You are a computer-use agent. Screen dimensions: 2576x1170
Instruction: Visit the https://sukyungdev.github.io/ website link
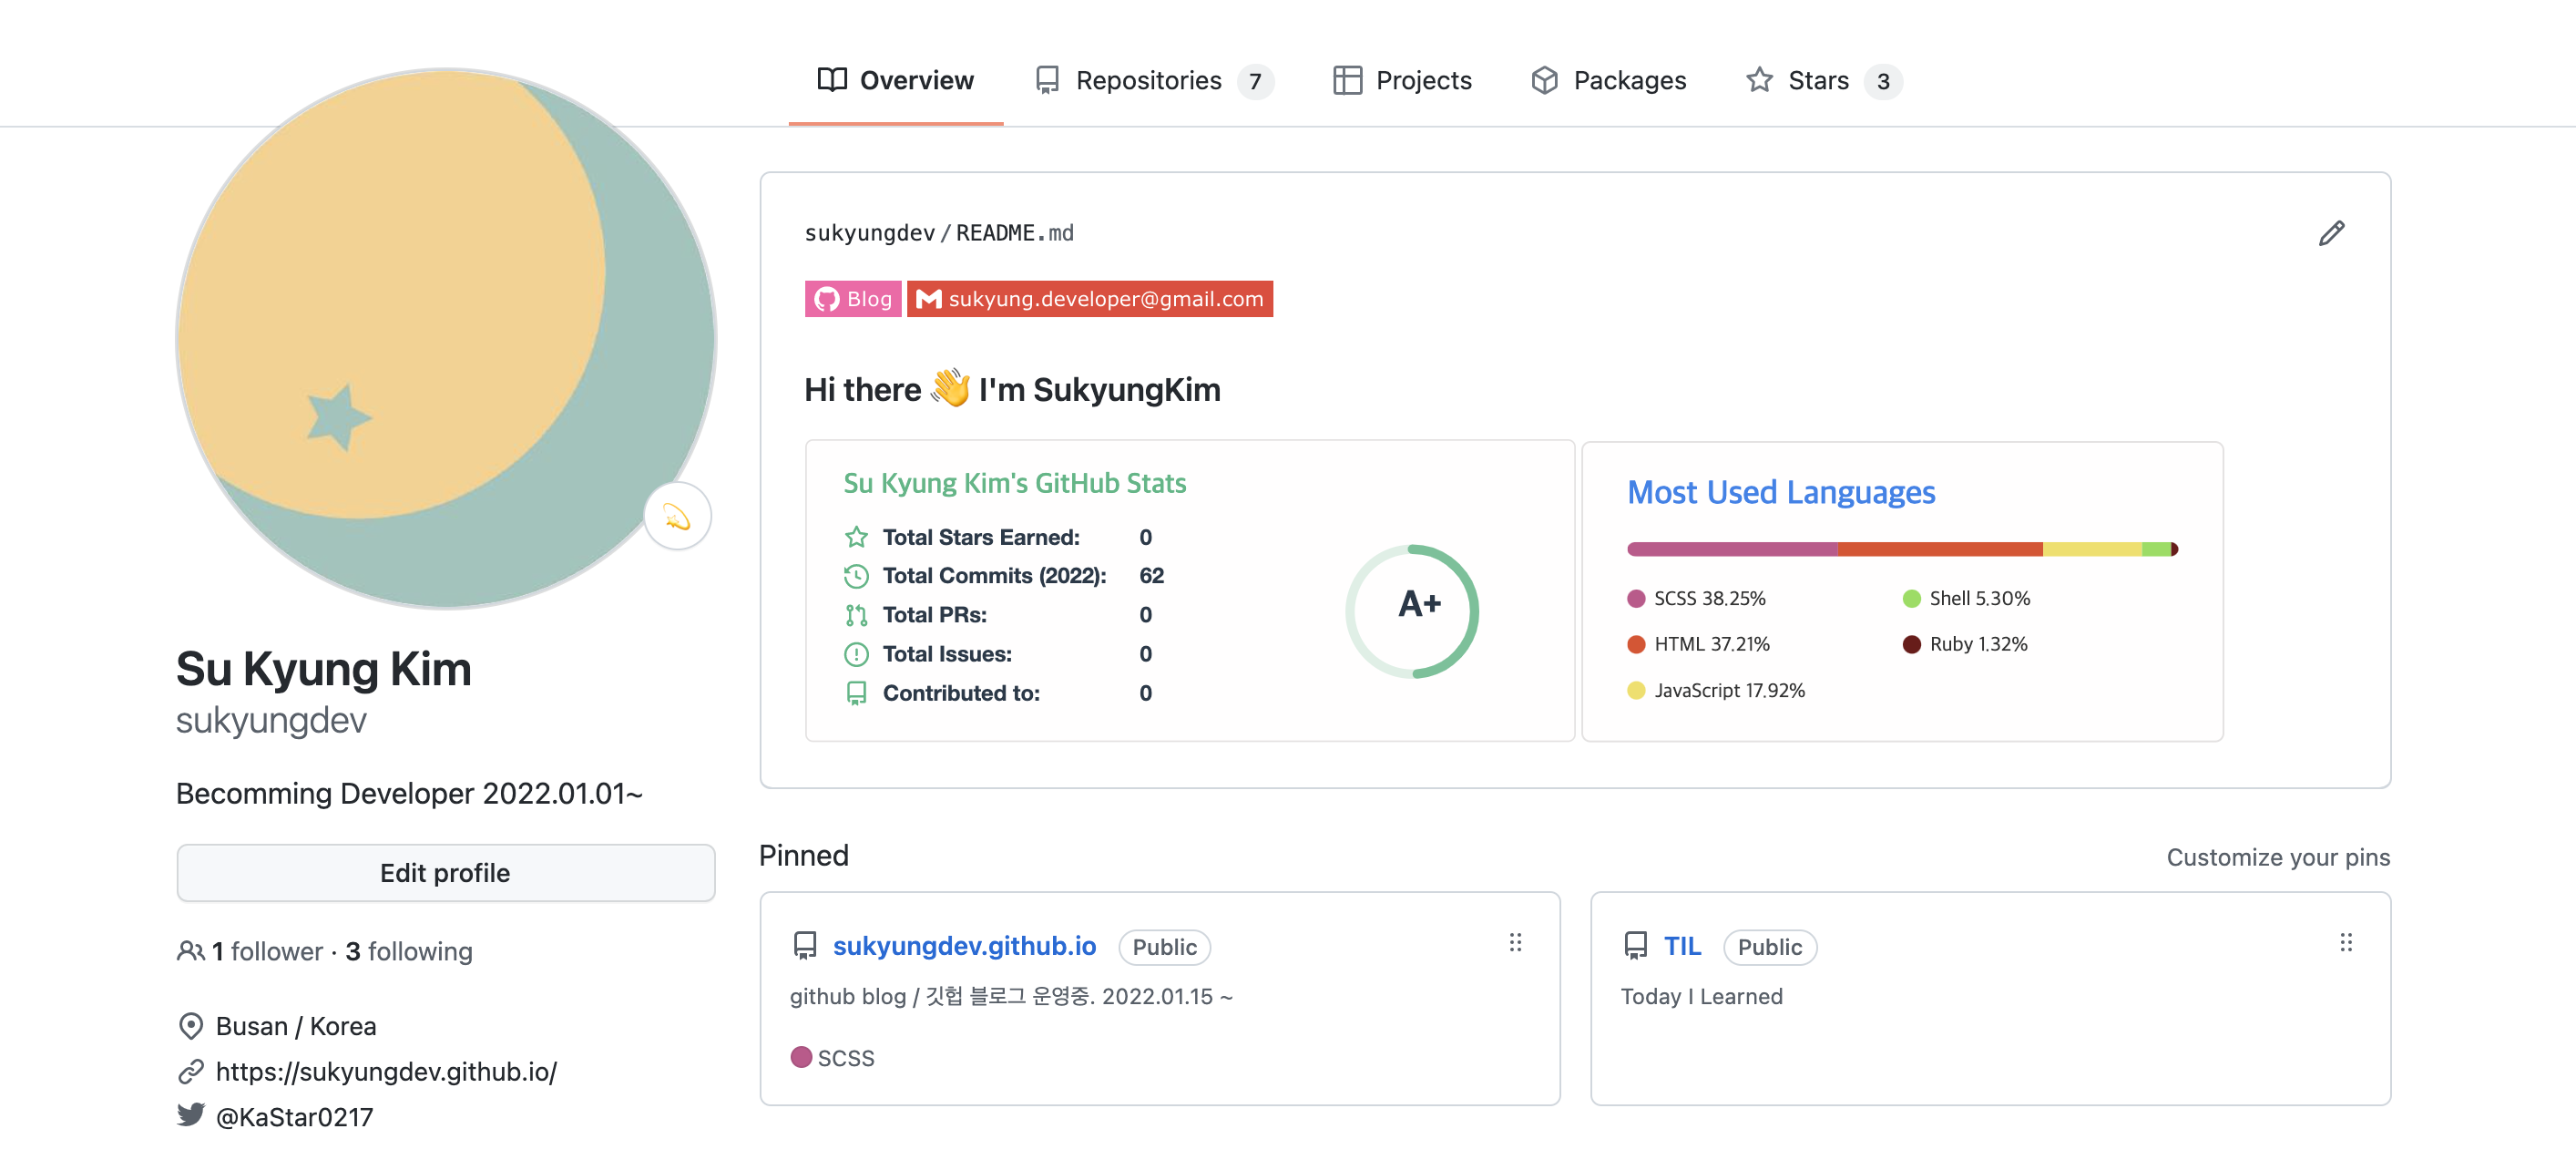[x=386, y=1071]
